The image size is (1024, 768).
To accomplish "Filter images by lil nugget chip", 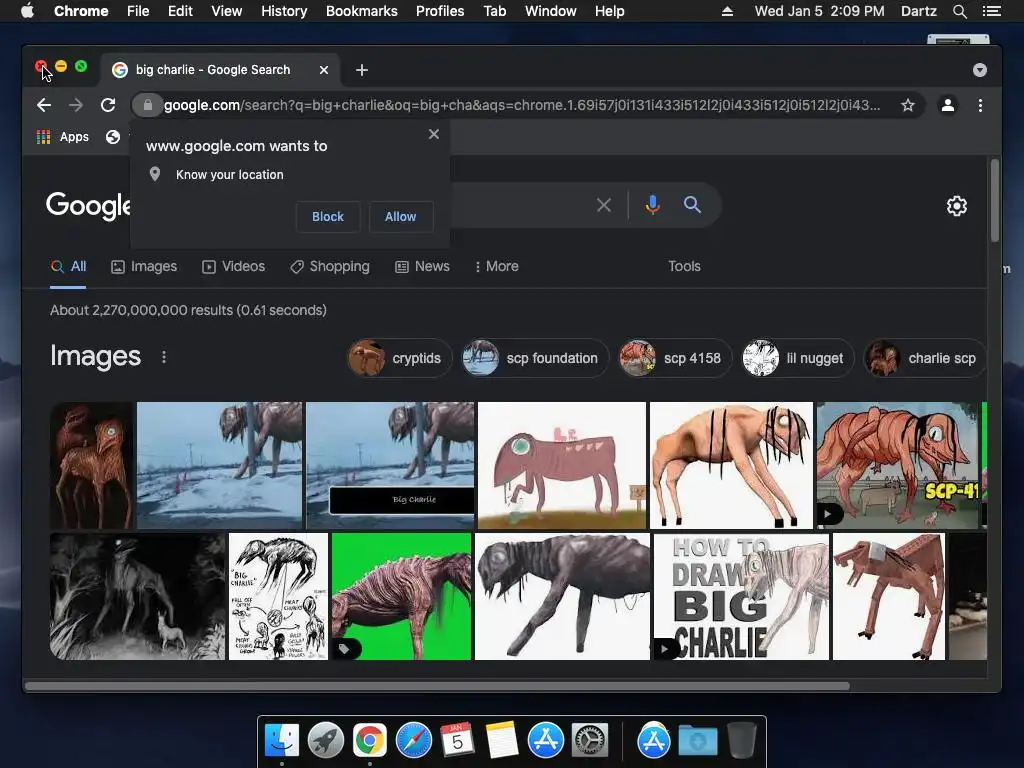I will 797,358.
